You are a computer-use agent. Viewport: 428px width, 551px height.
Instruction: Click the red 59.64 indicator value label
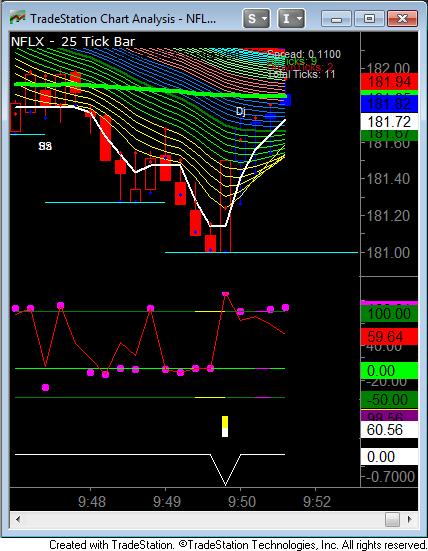click(389, 337)
